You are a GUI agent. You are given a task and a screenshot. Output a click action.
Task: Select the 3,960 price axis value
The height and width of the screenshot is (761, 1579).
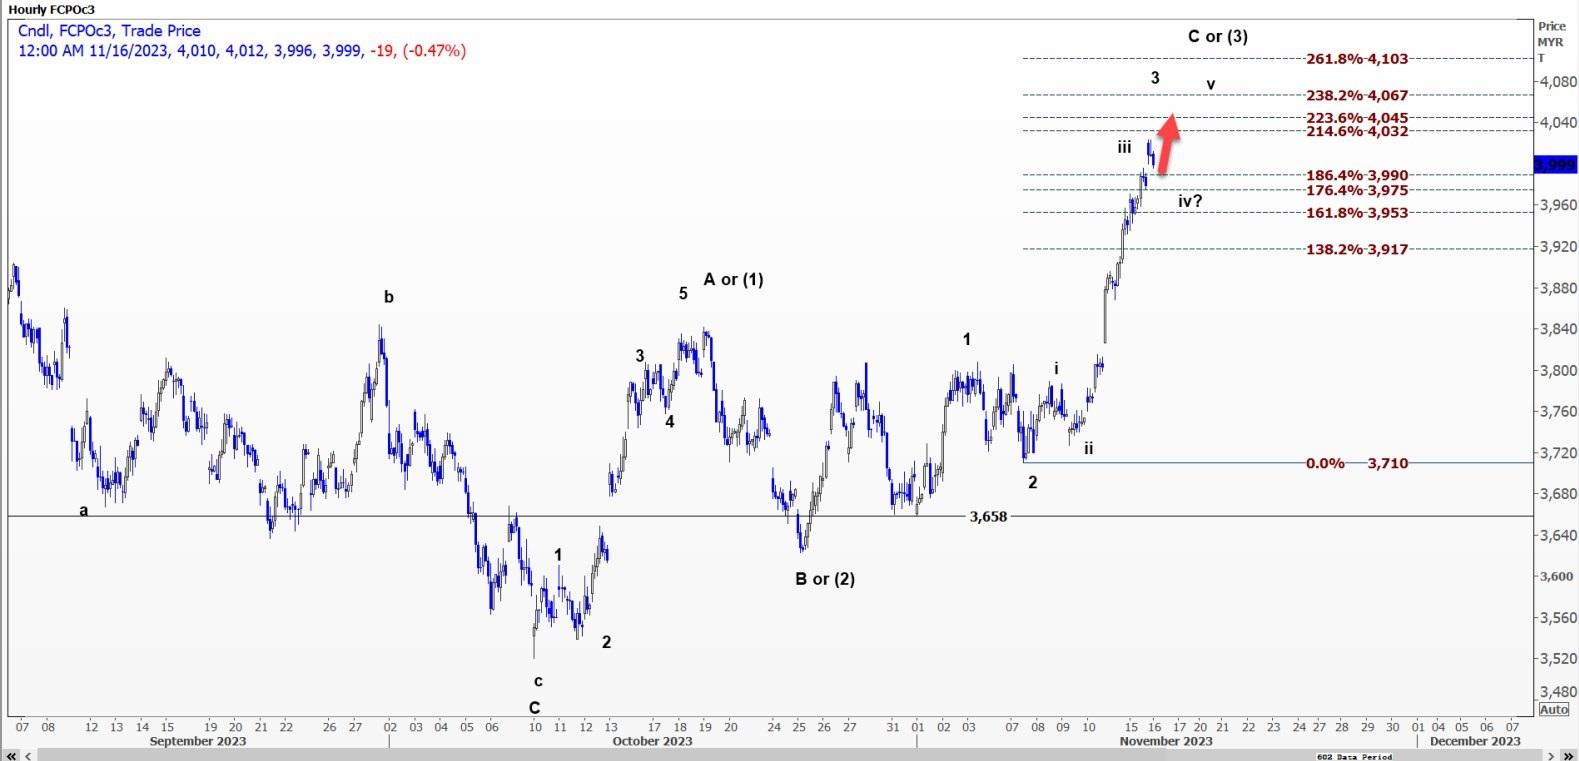1559,205
